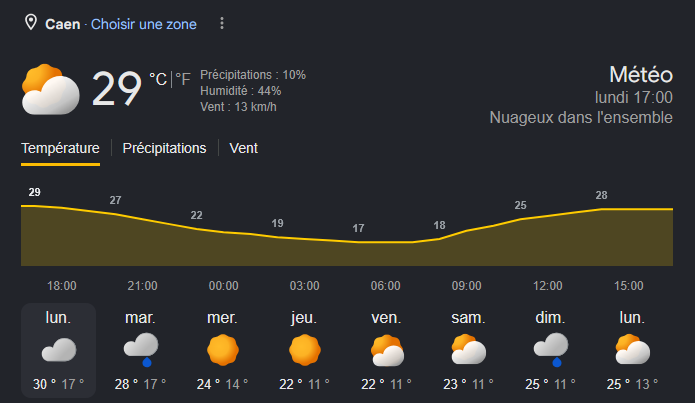The image size is (695, 403).
Task: Select Friday's partly cloudy forecast icon
Action: click(x=387, y=350)
